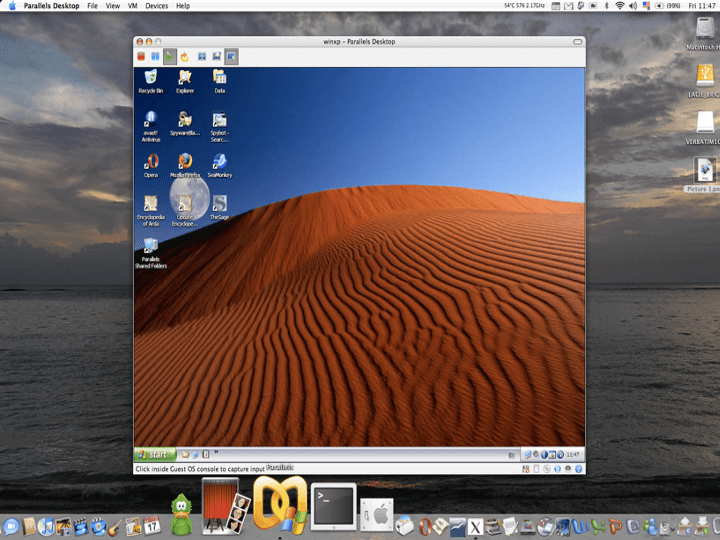Open the SeaMonkey desktop shortcut
This screenshot has width=720, height=540.
click(220, 161)
